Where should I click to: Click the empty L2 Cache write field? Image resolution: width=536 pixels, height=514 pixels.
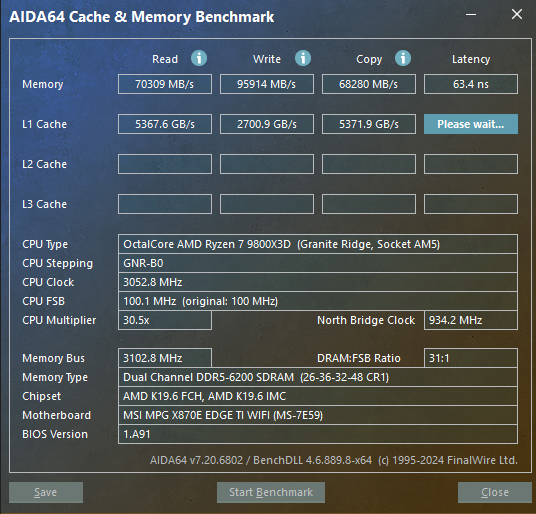267,164
